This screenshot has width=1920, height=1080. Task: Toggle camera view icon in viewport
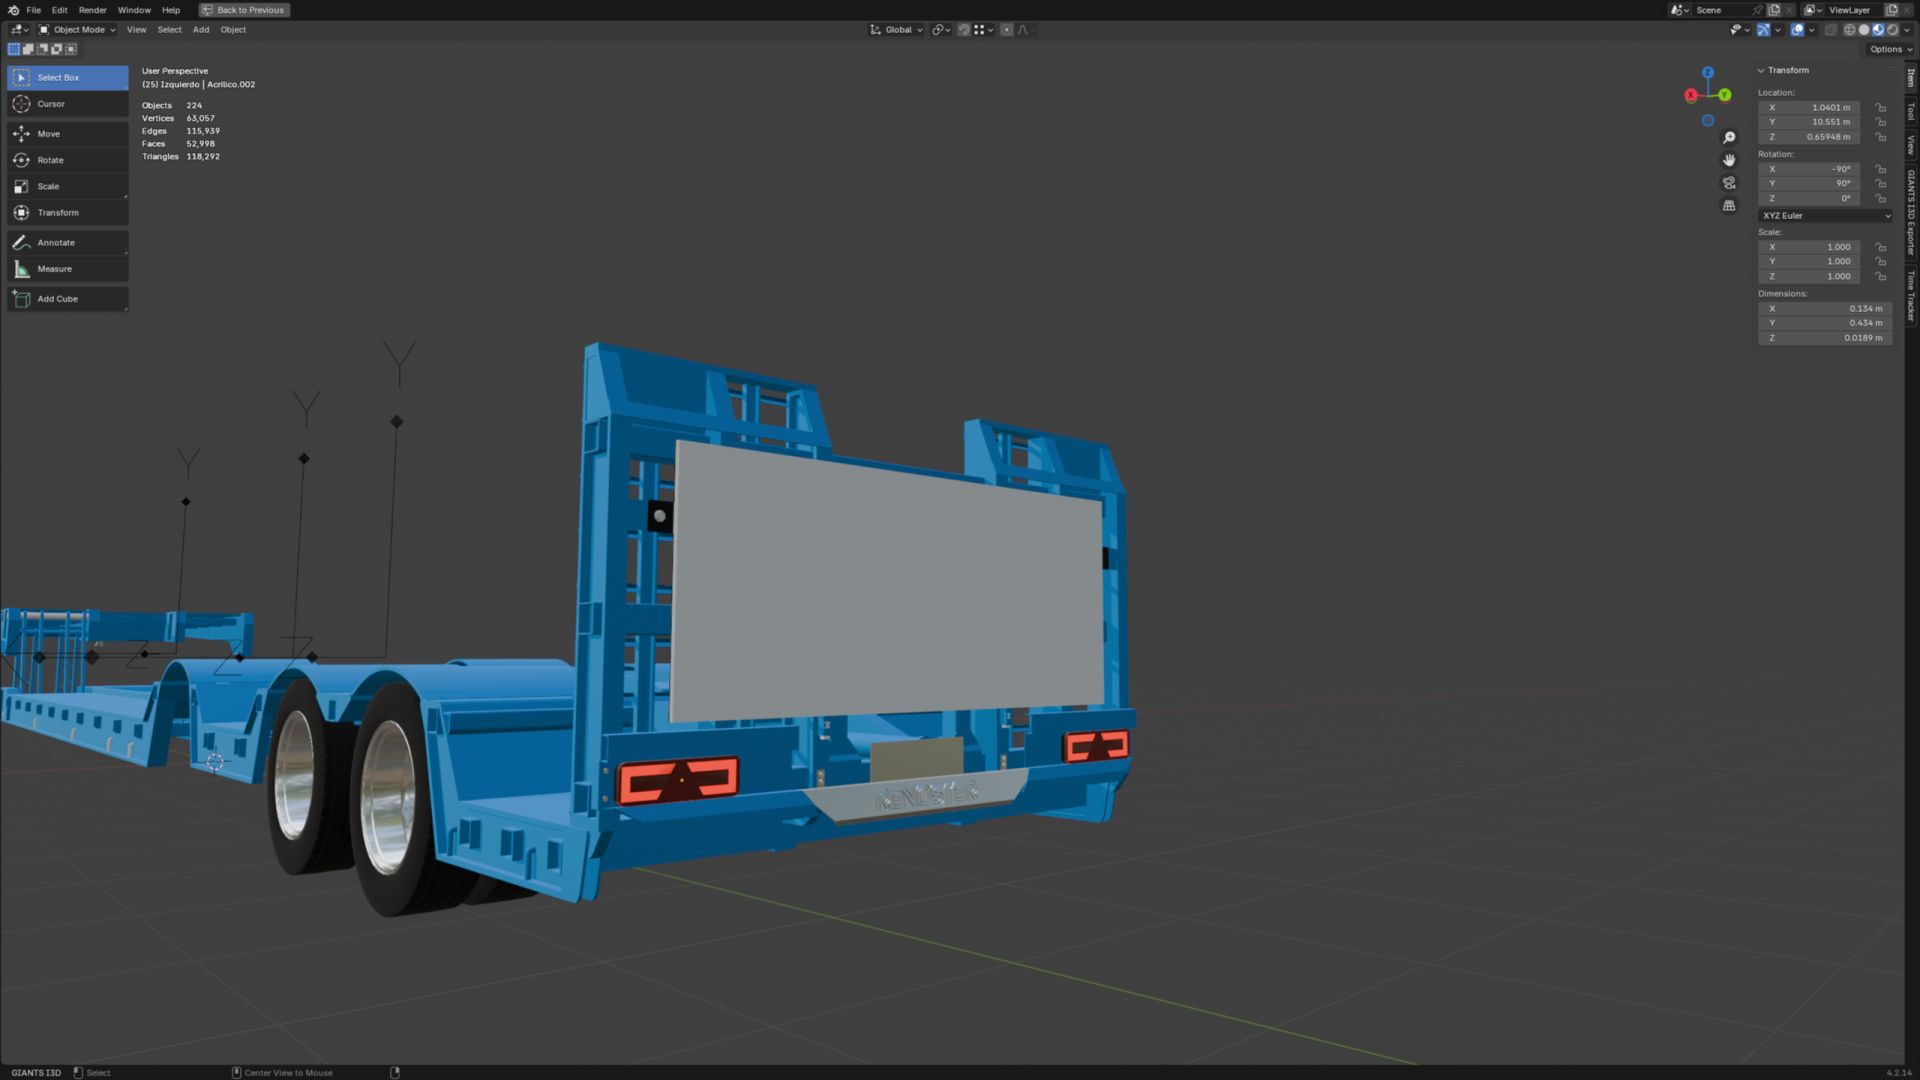point(1729,183)
